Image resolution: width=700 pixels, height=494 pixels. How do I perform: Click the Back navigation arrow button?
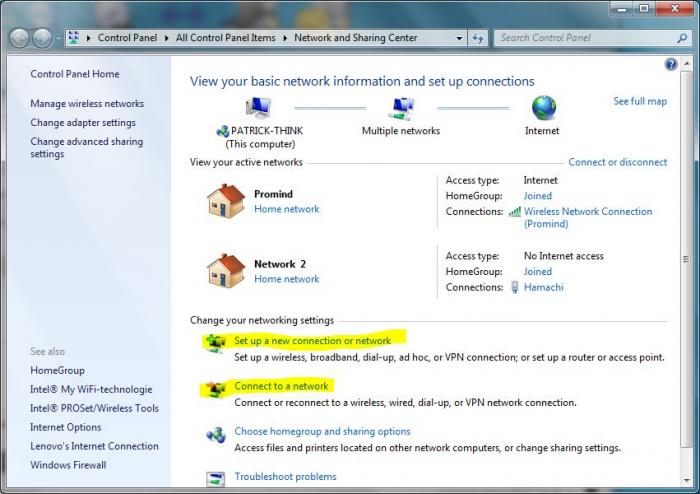pos(19,38)
